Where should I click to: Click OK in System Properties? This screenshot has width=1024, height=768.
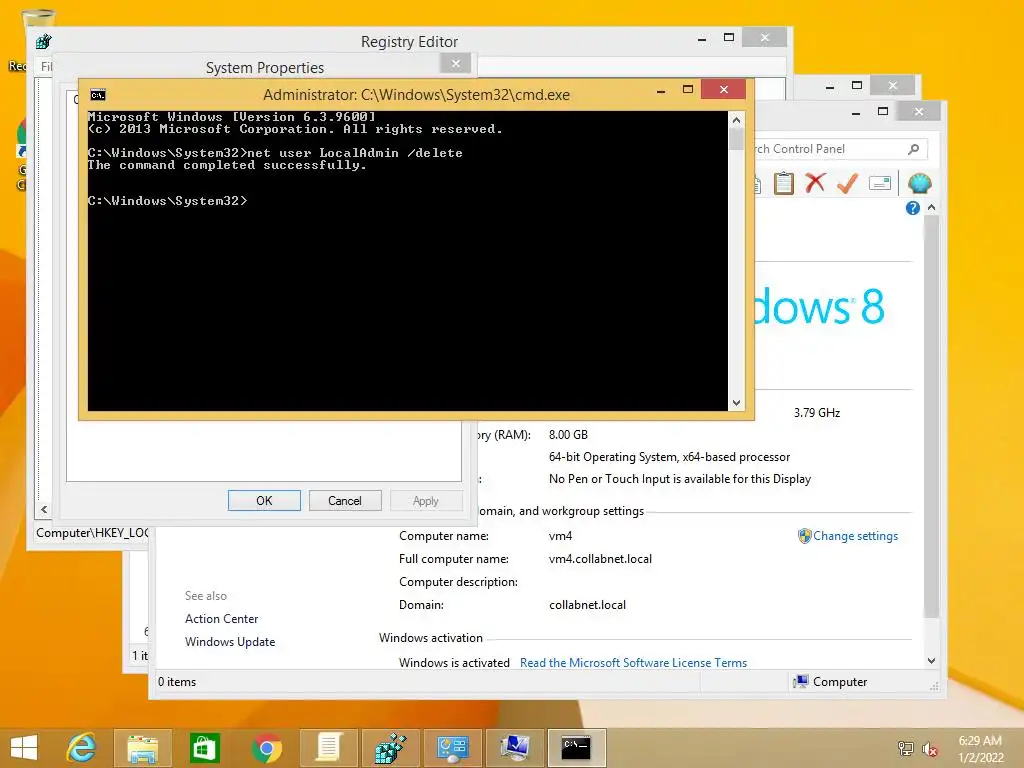click(x=264, y=501)
